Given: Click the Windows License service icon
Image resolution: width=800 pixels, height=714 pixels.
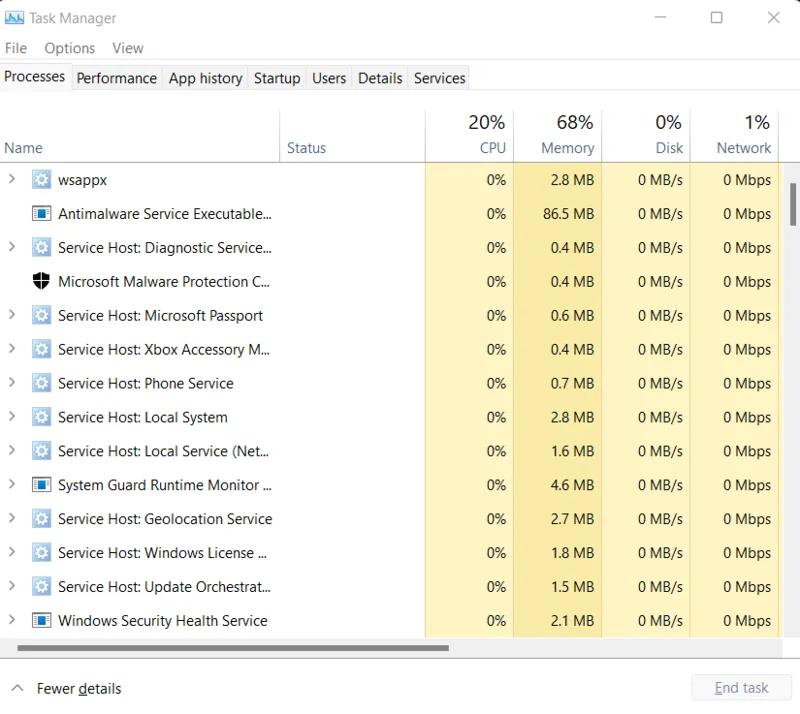Looking at the screenshot, I should [x=41, y=553].
